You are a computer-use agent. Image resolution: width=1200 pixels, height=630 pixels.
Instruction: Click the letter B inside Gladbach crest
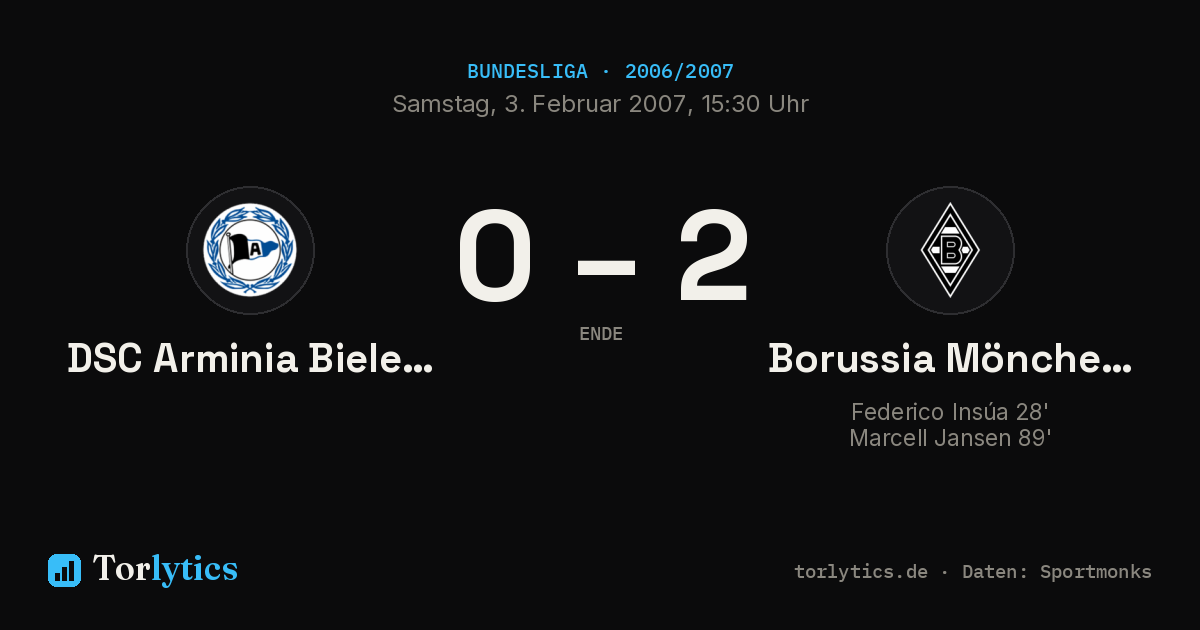(950, 250)
